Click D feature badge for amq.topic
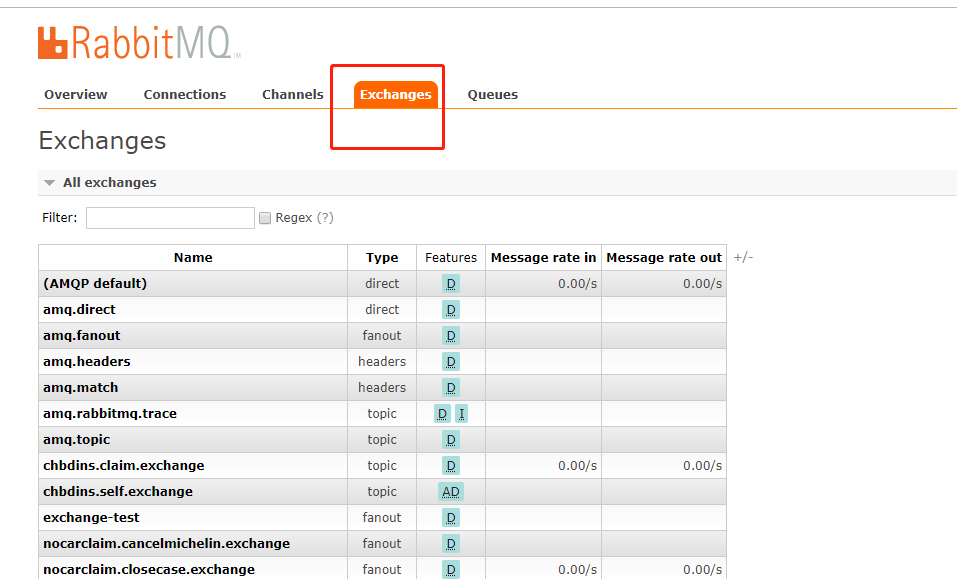This screenshot has height=579, width=957. [x=451, y=439]
